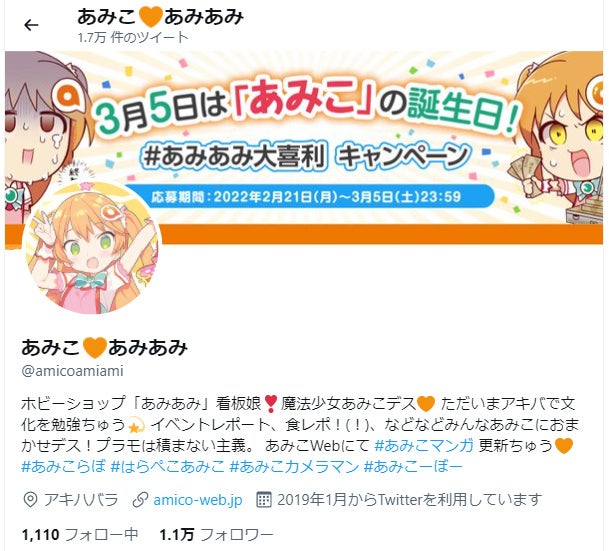Viewport: 609px width, 551px height.
Task: View the 1.1万 フォロワー followers list
Action: click(x=216, y=535)
